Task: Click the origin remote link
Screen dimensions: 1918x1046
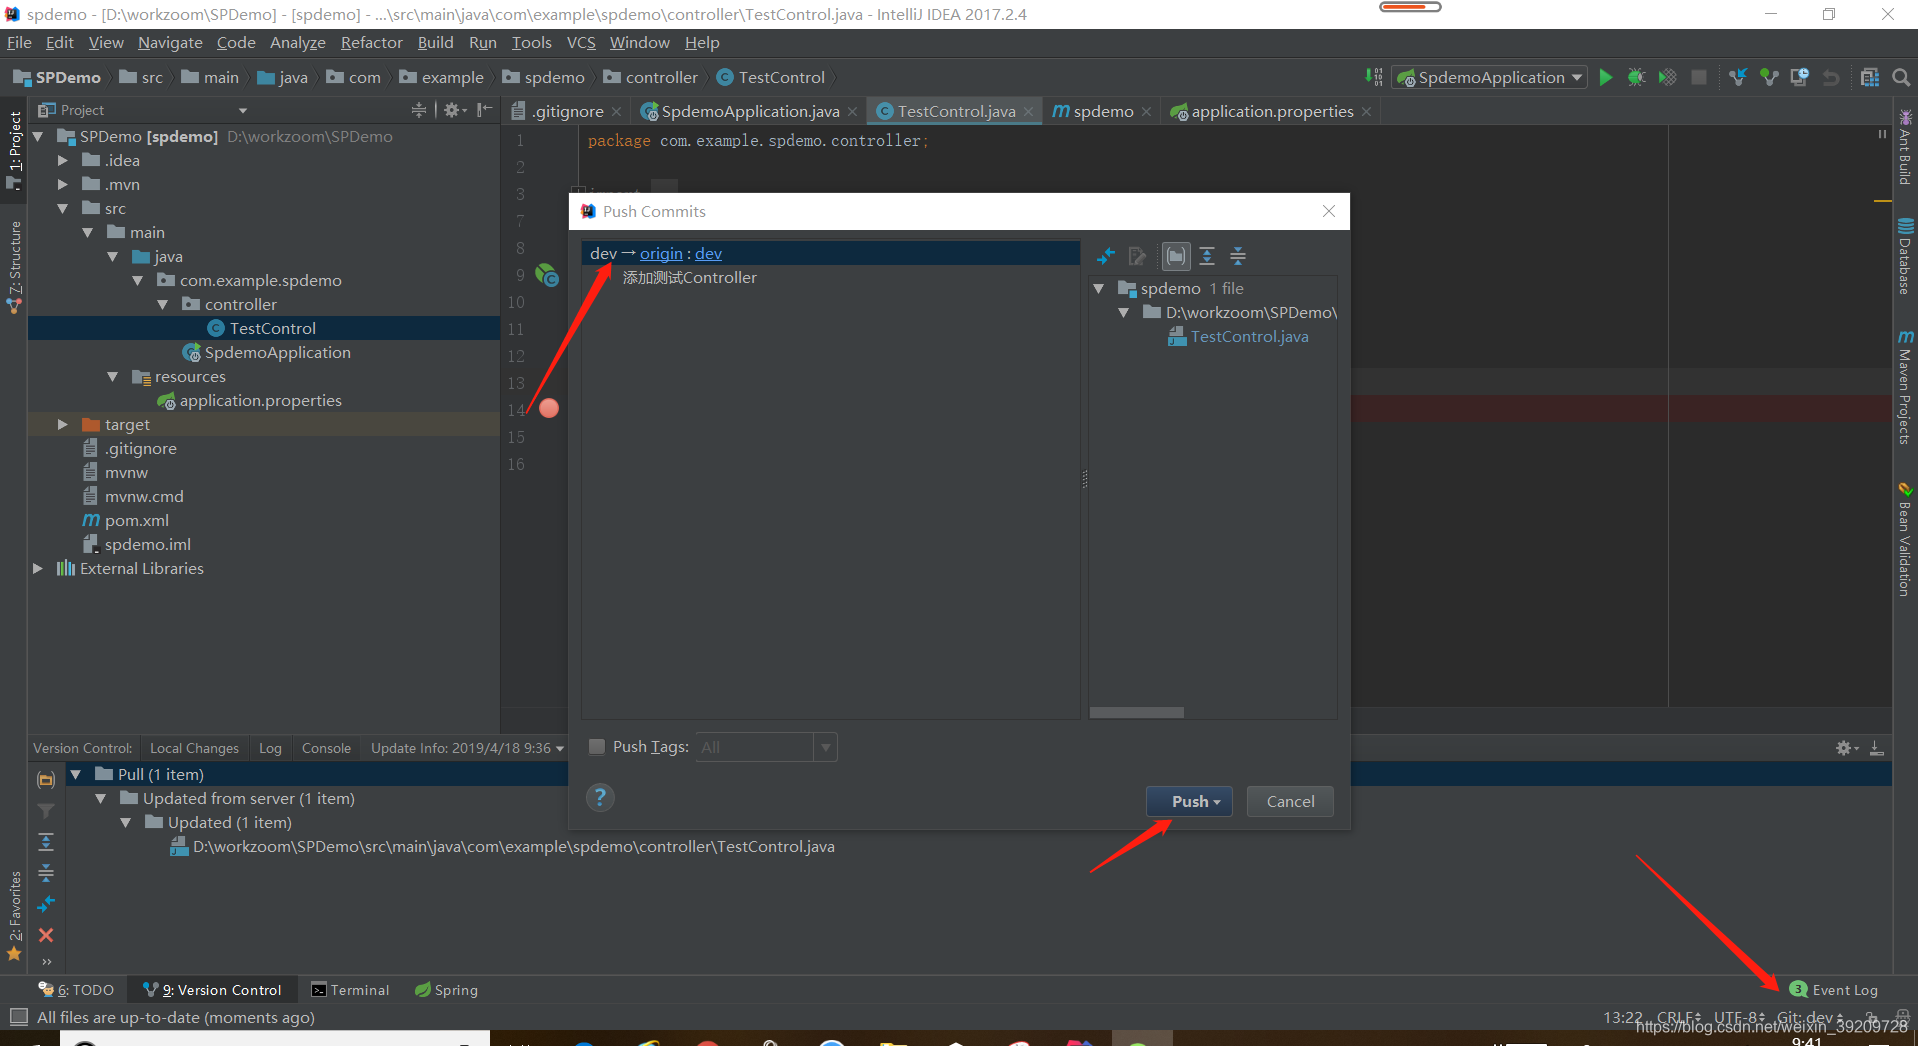Action: [x=661, y=254]
